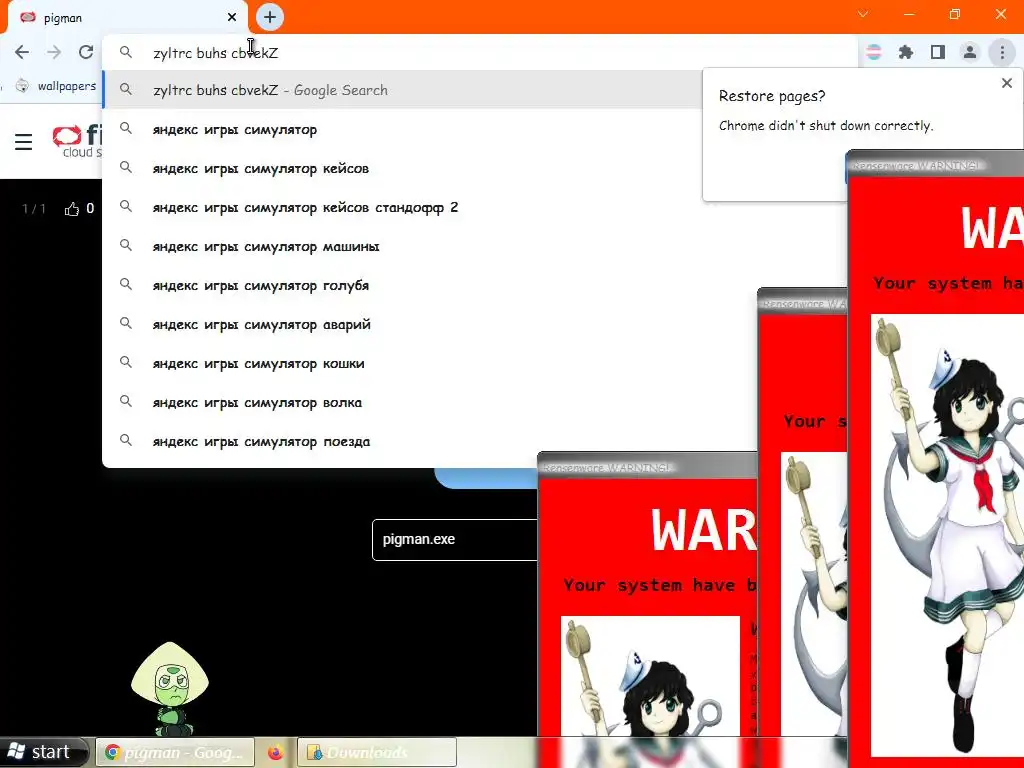Minimize the Chrome window

point(909,14)
